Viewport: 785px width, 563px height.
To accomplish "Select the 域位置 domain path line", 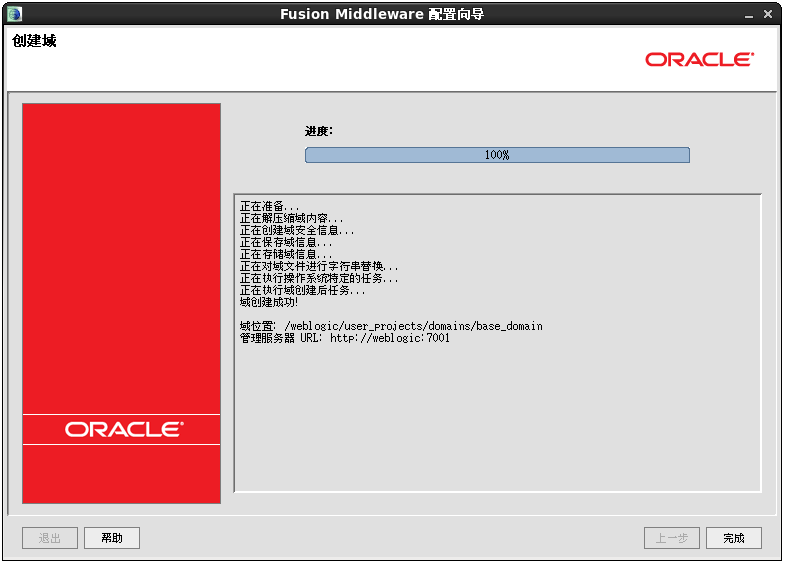I will (391, 326).
